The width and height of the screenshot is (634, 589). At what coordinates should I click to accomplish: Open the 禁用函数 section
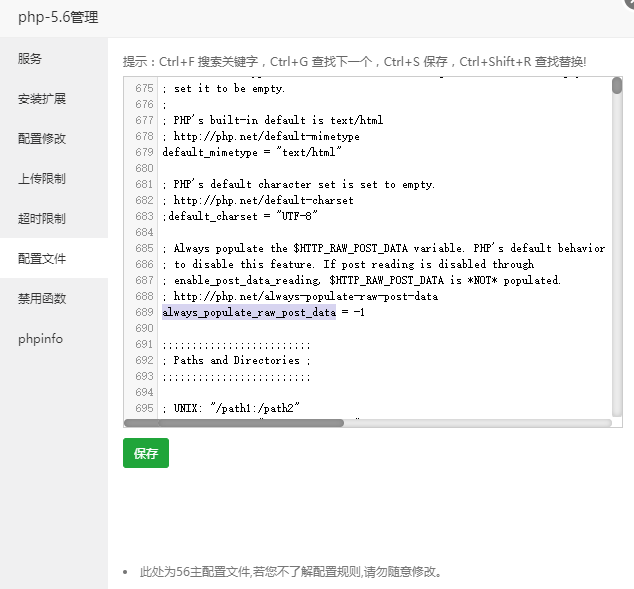[x=42, y=299]
